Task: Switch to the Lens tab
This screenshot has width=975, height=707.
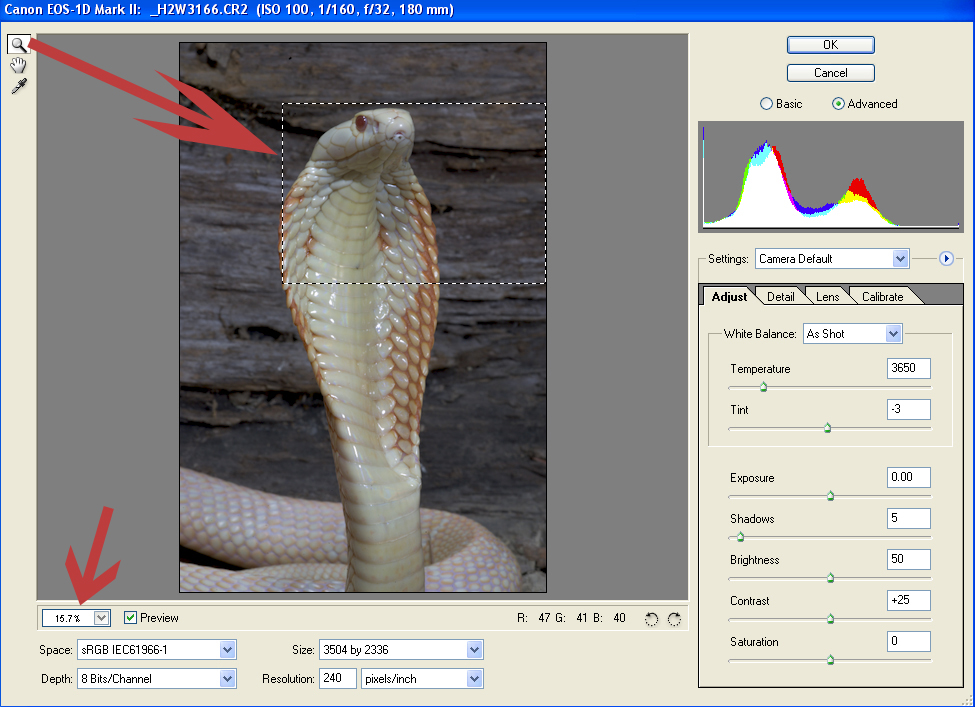Action: pos(827,296)
